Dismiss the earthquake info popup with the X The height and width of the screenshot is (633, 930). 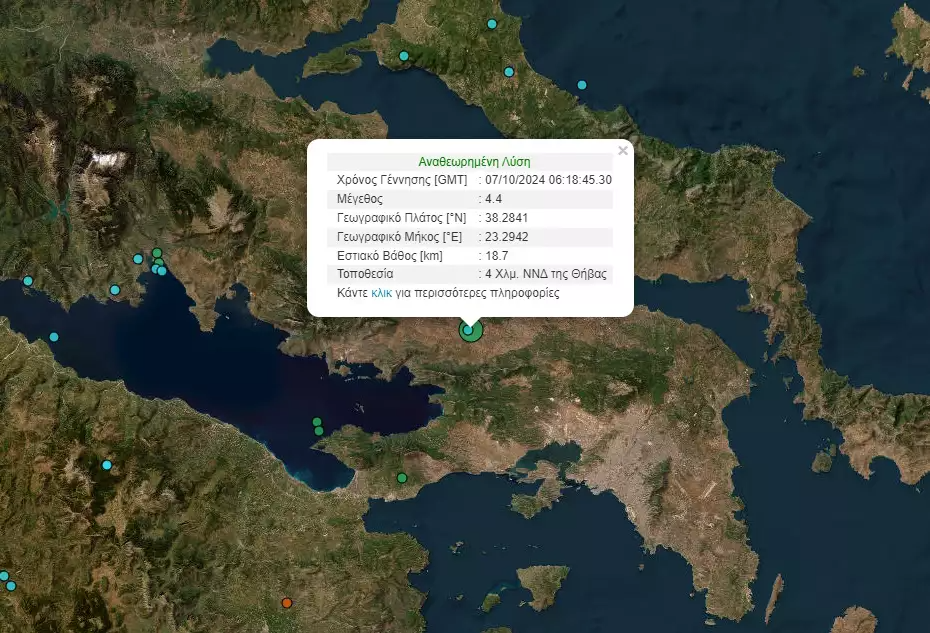(625, 150)
